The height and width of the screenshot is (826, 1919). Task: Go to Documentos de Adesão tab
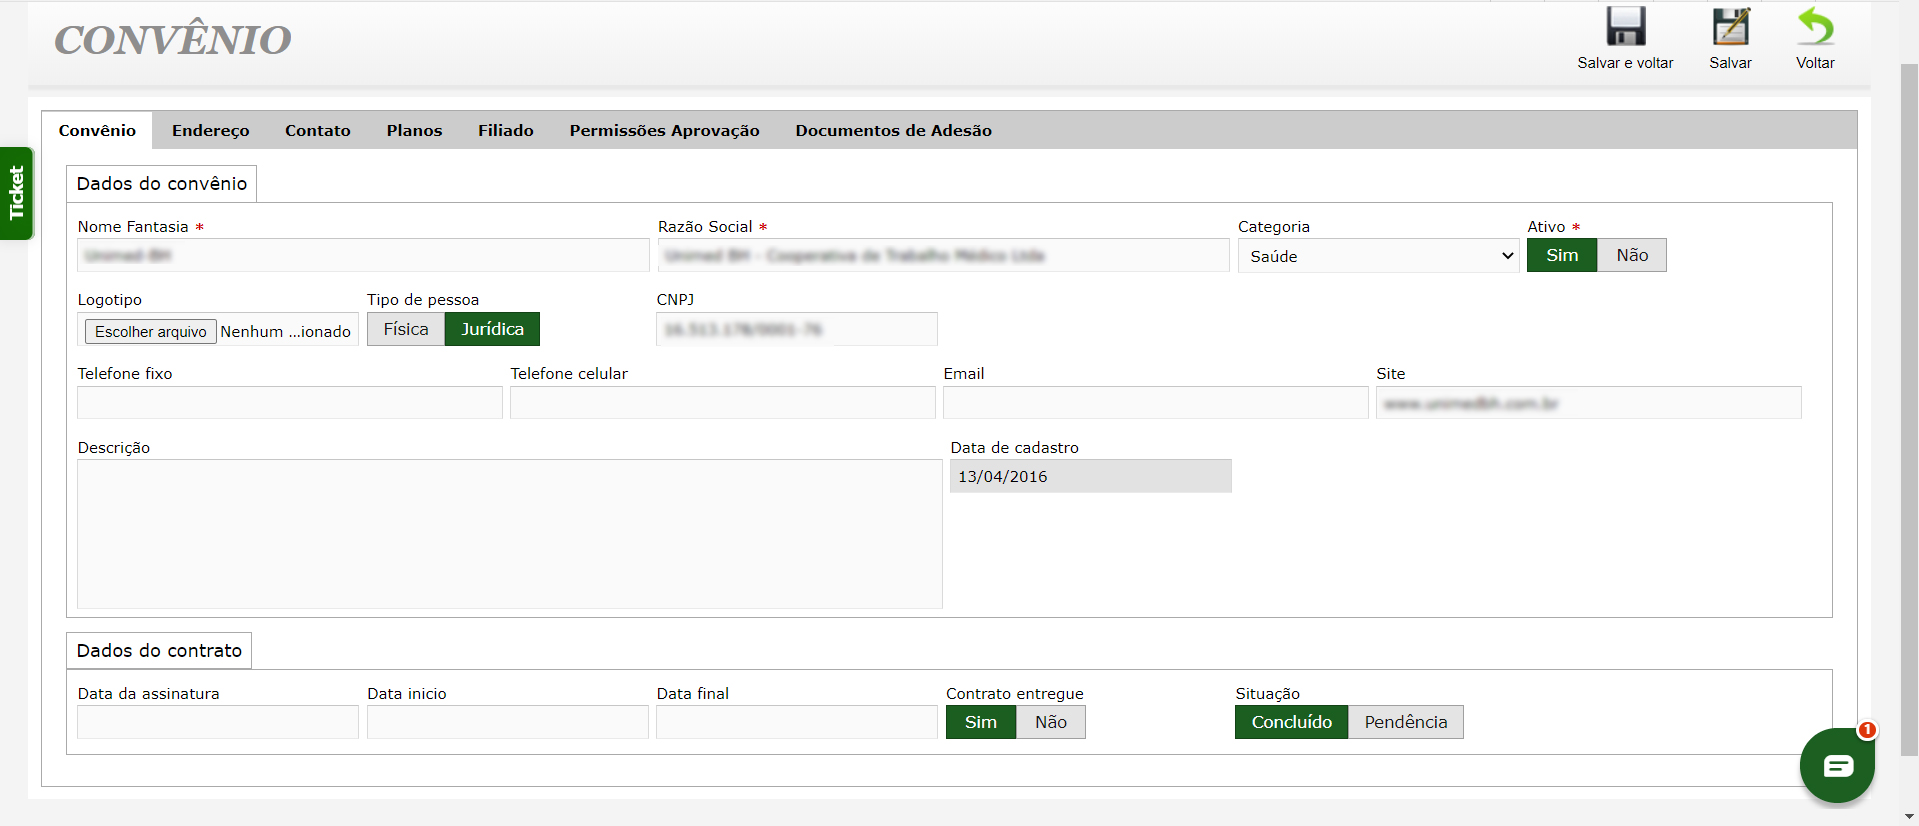(893, 131)
